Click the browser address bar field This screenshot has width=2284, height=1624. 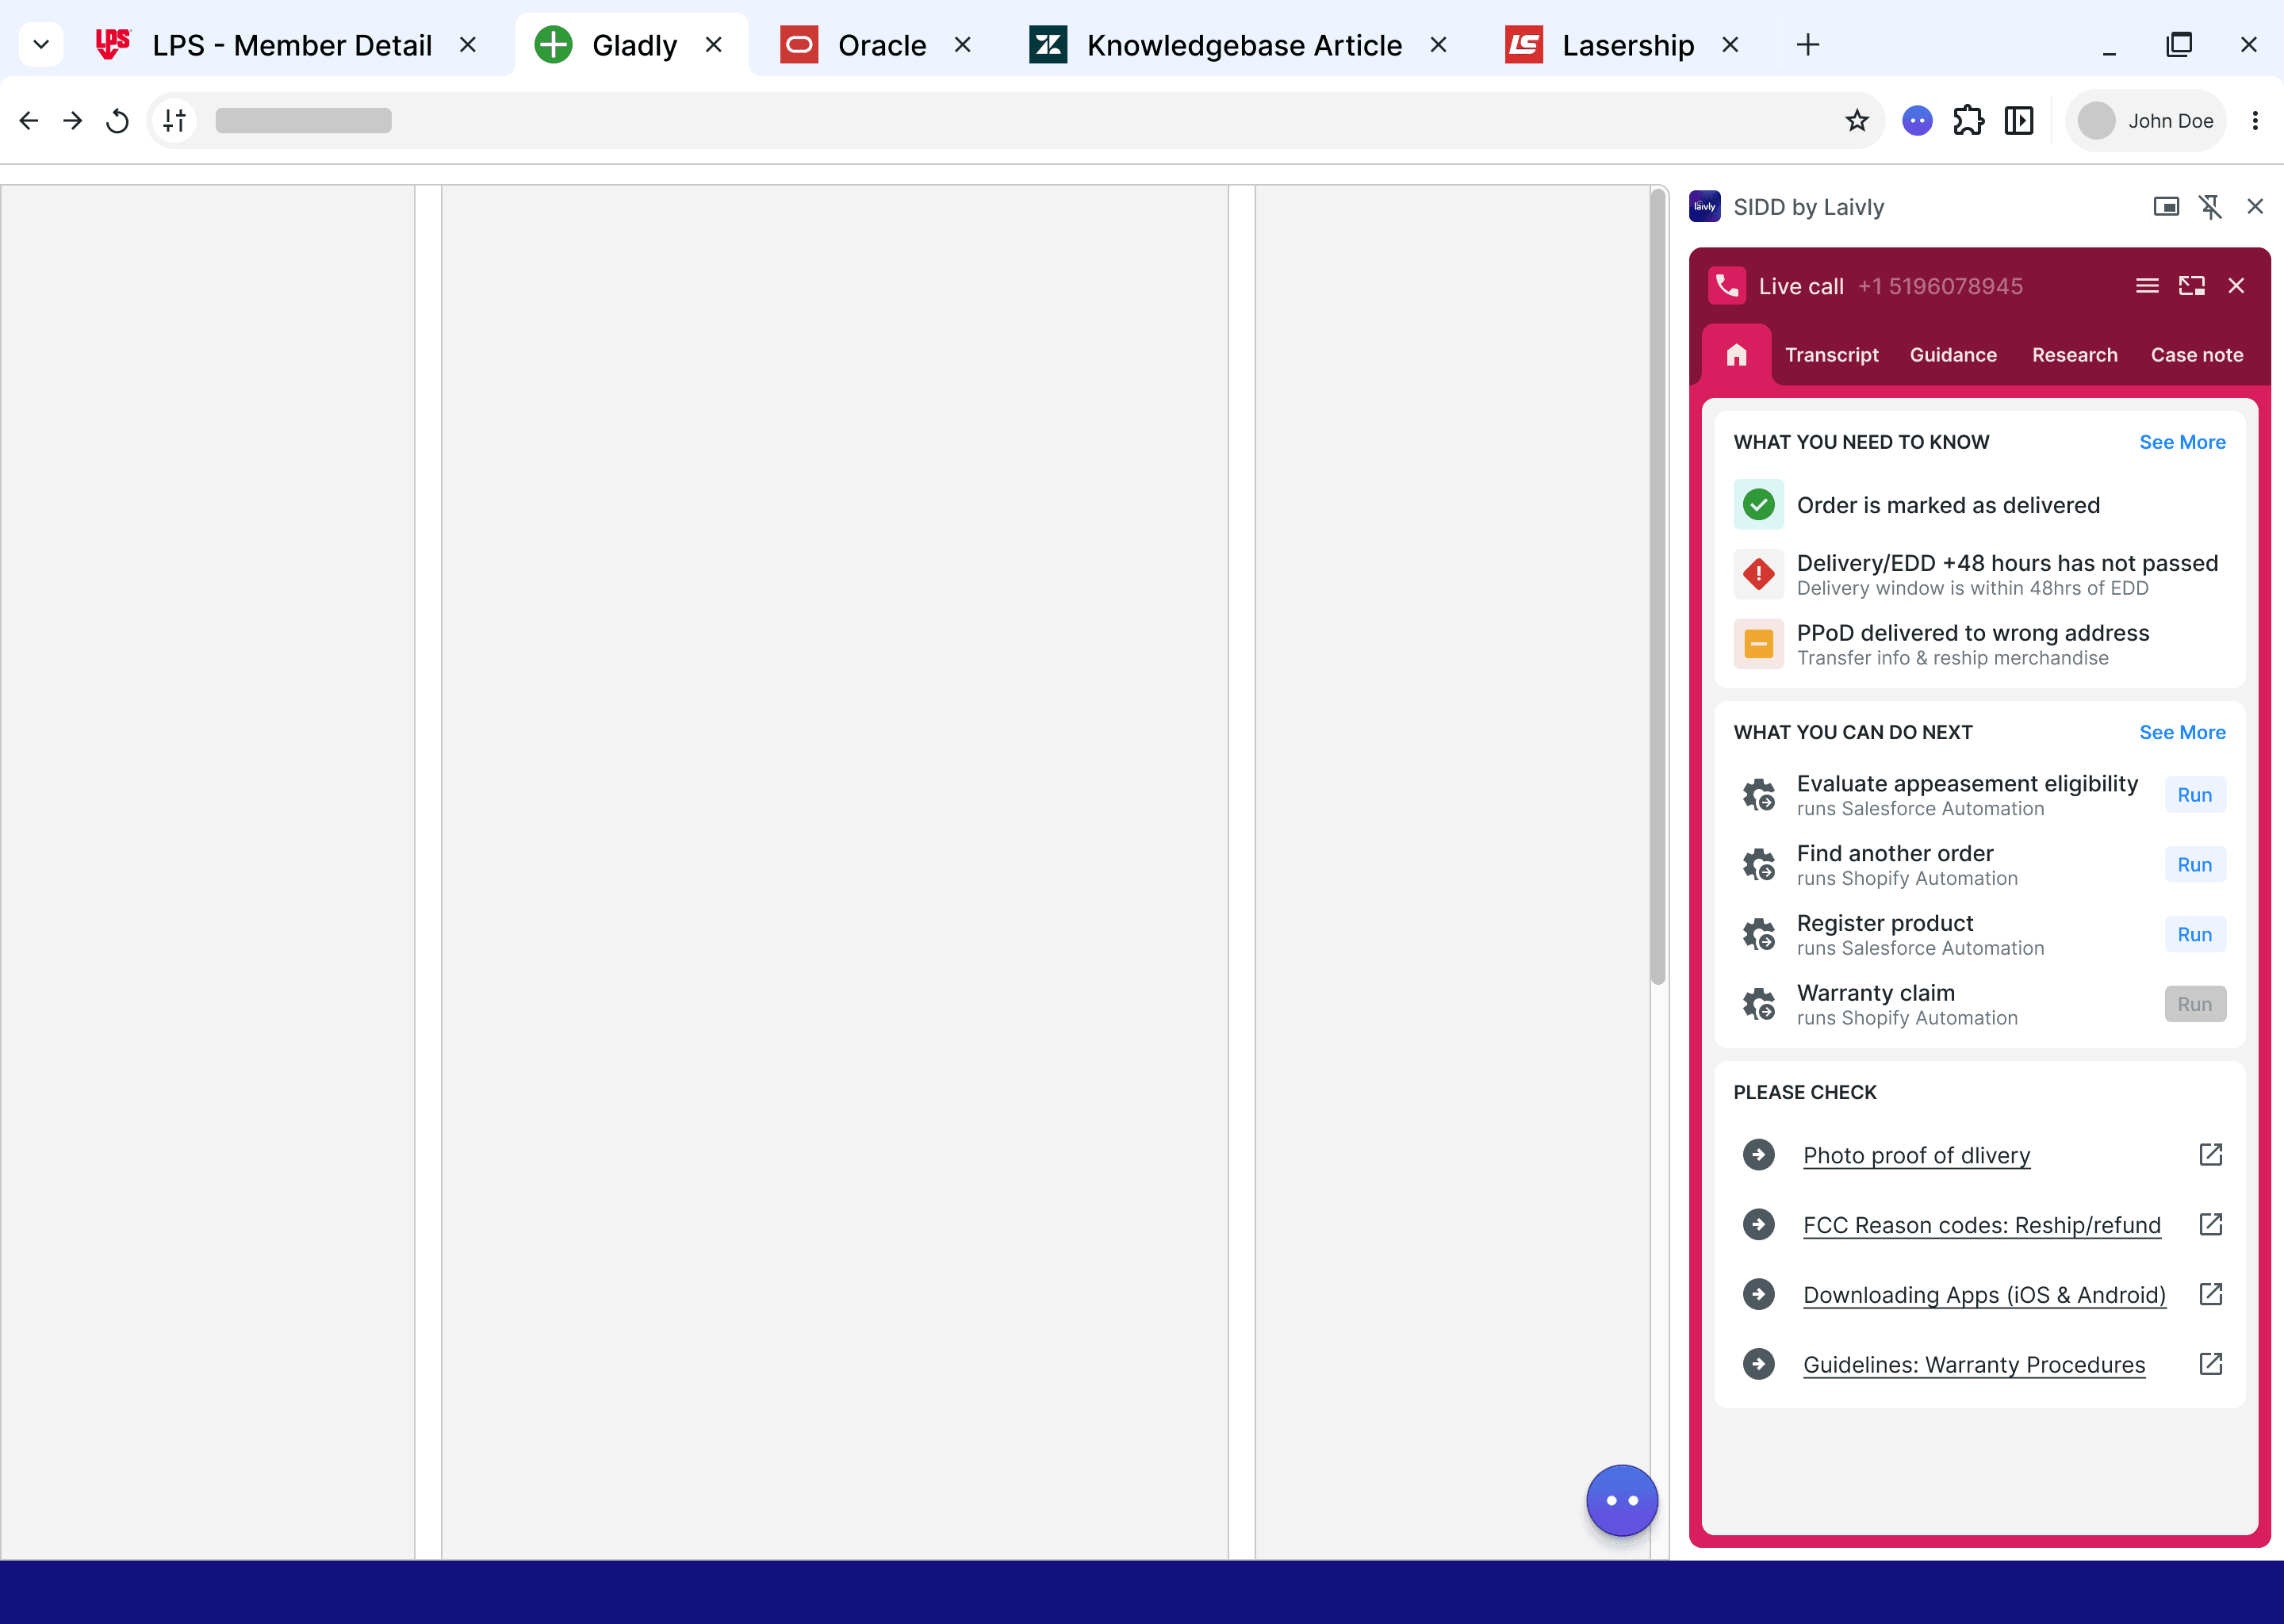click(x=1000, y=121)
